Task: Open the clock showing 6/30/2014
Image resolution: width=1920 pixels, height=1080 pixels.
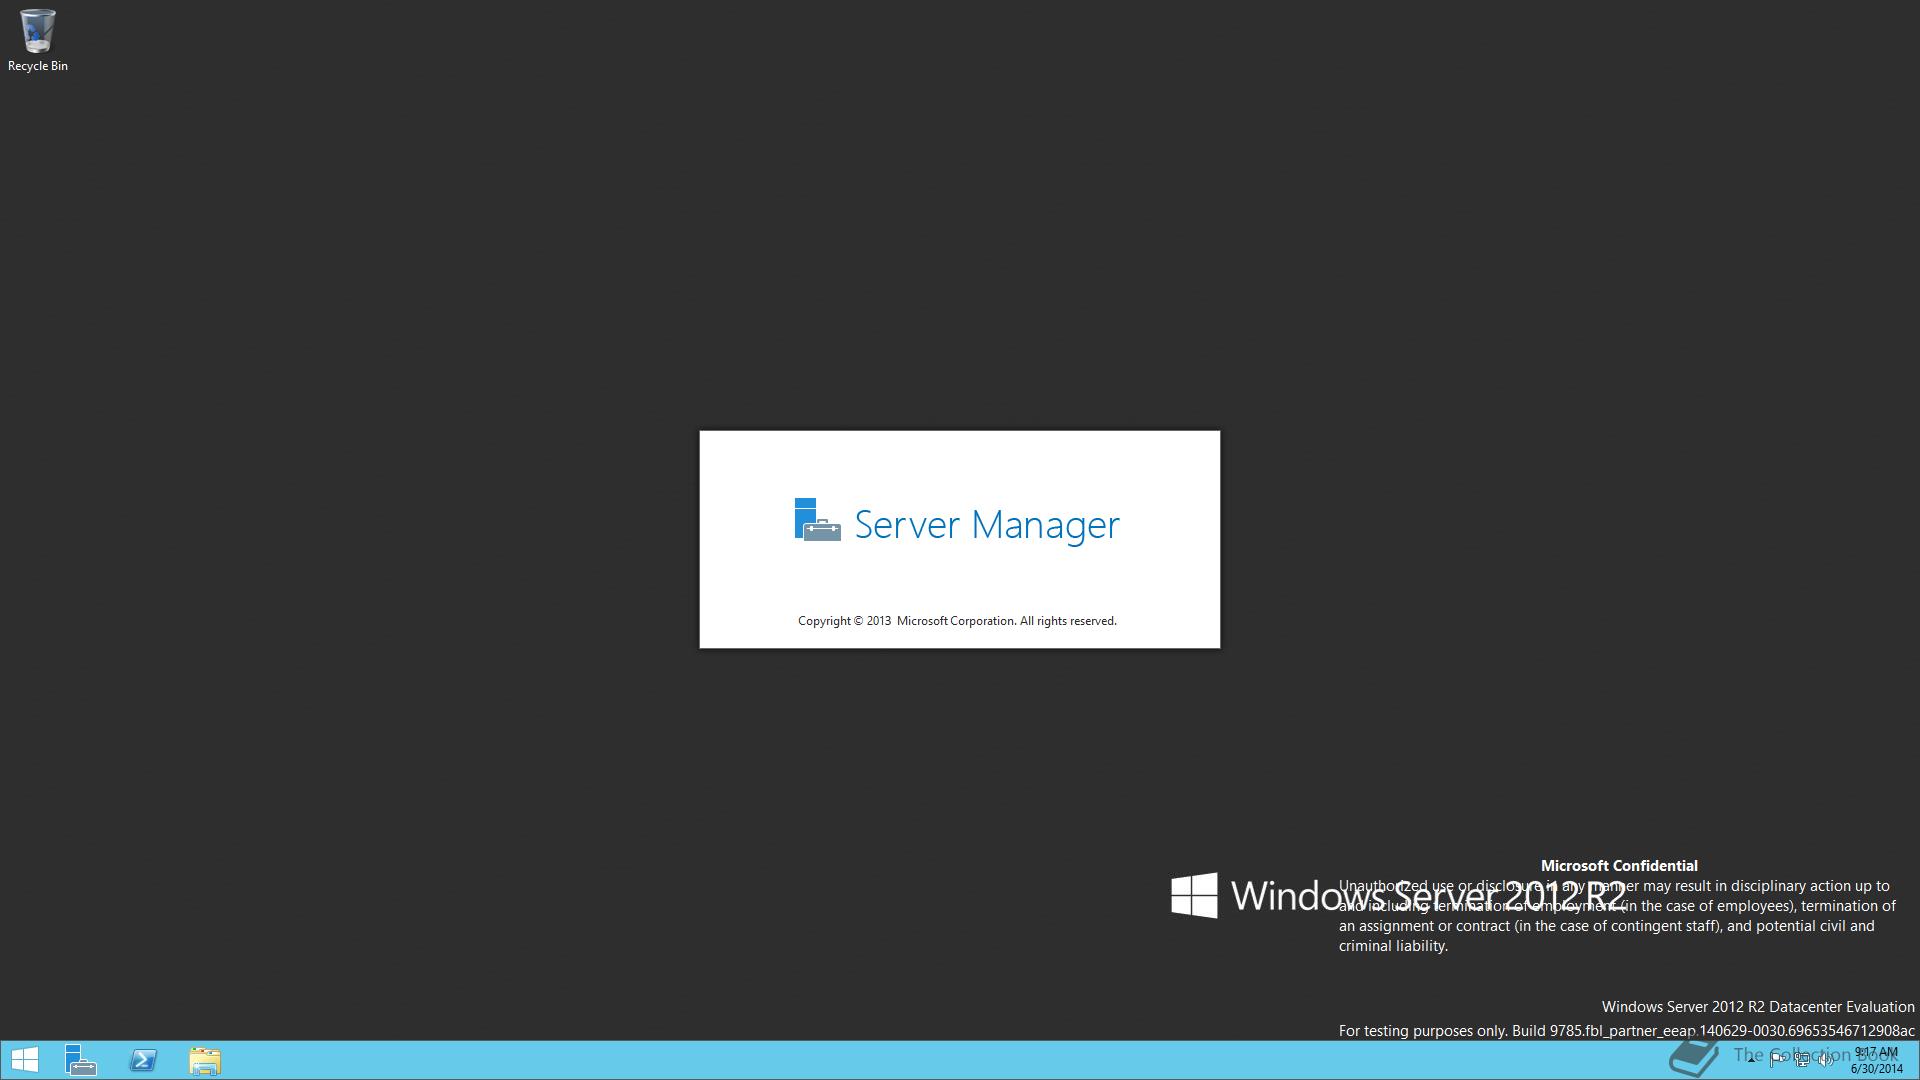Action: point(1877,1060)
